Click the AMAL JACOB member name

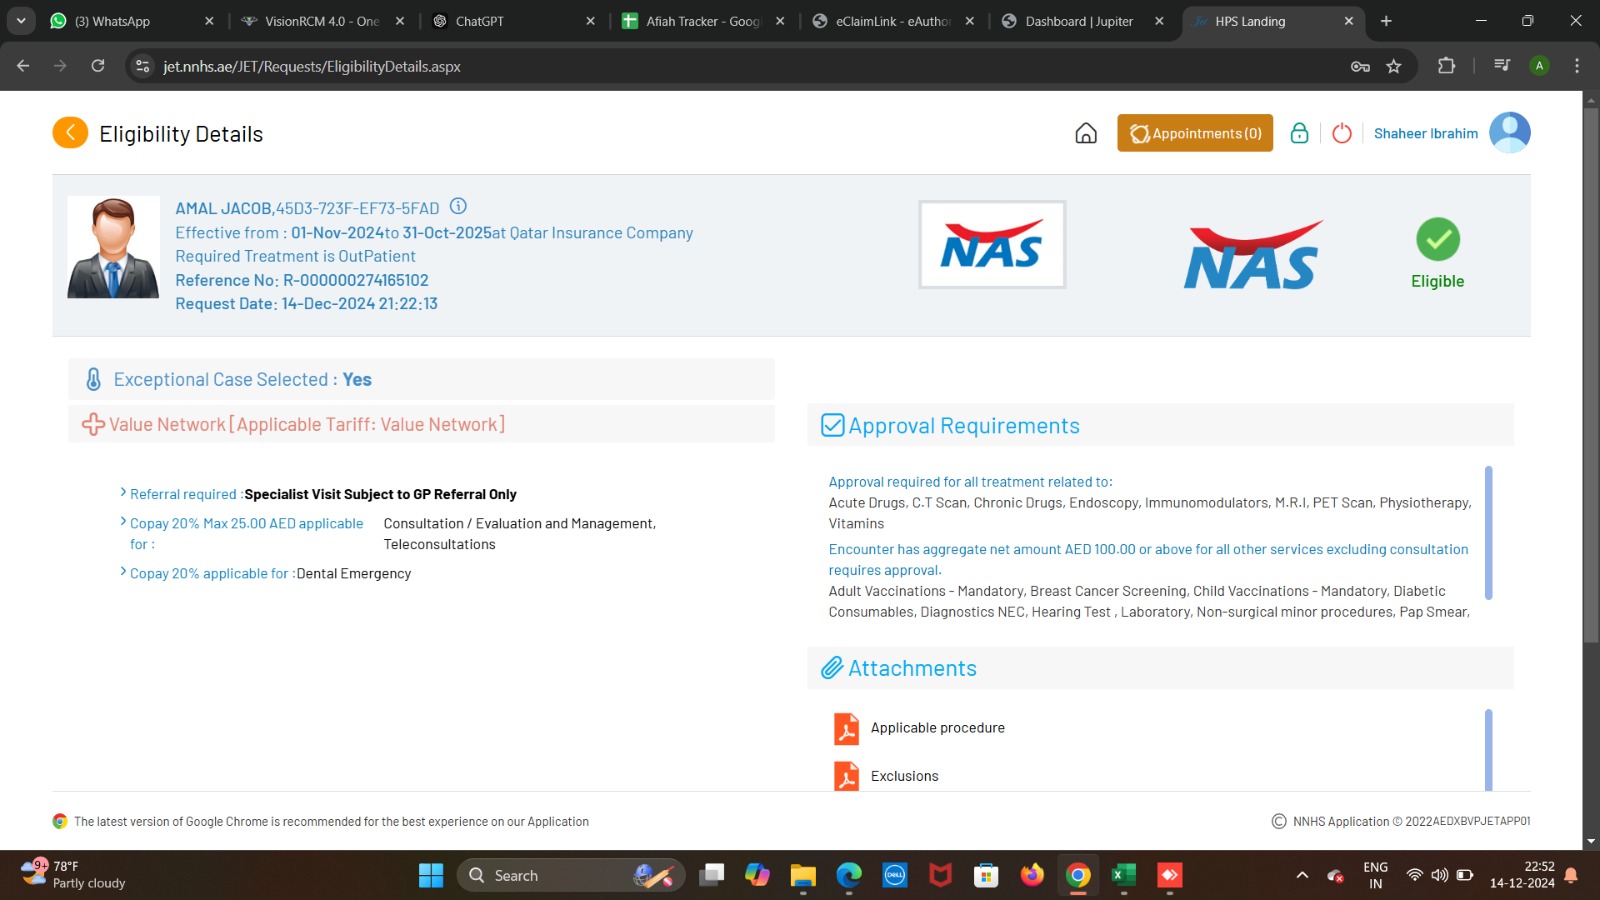224,208
